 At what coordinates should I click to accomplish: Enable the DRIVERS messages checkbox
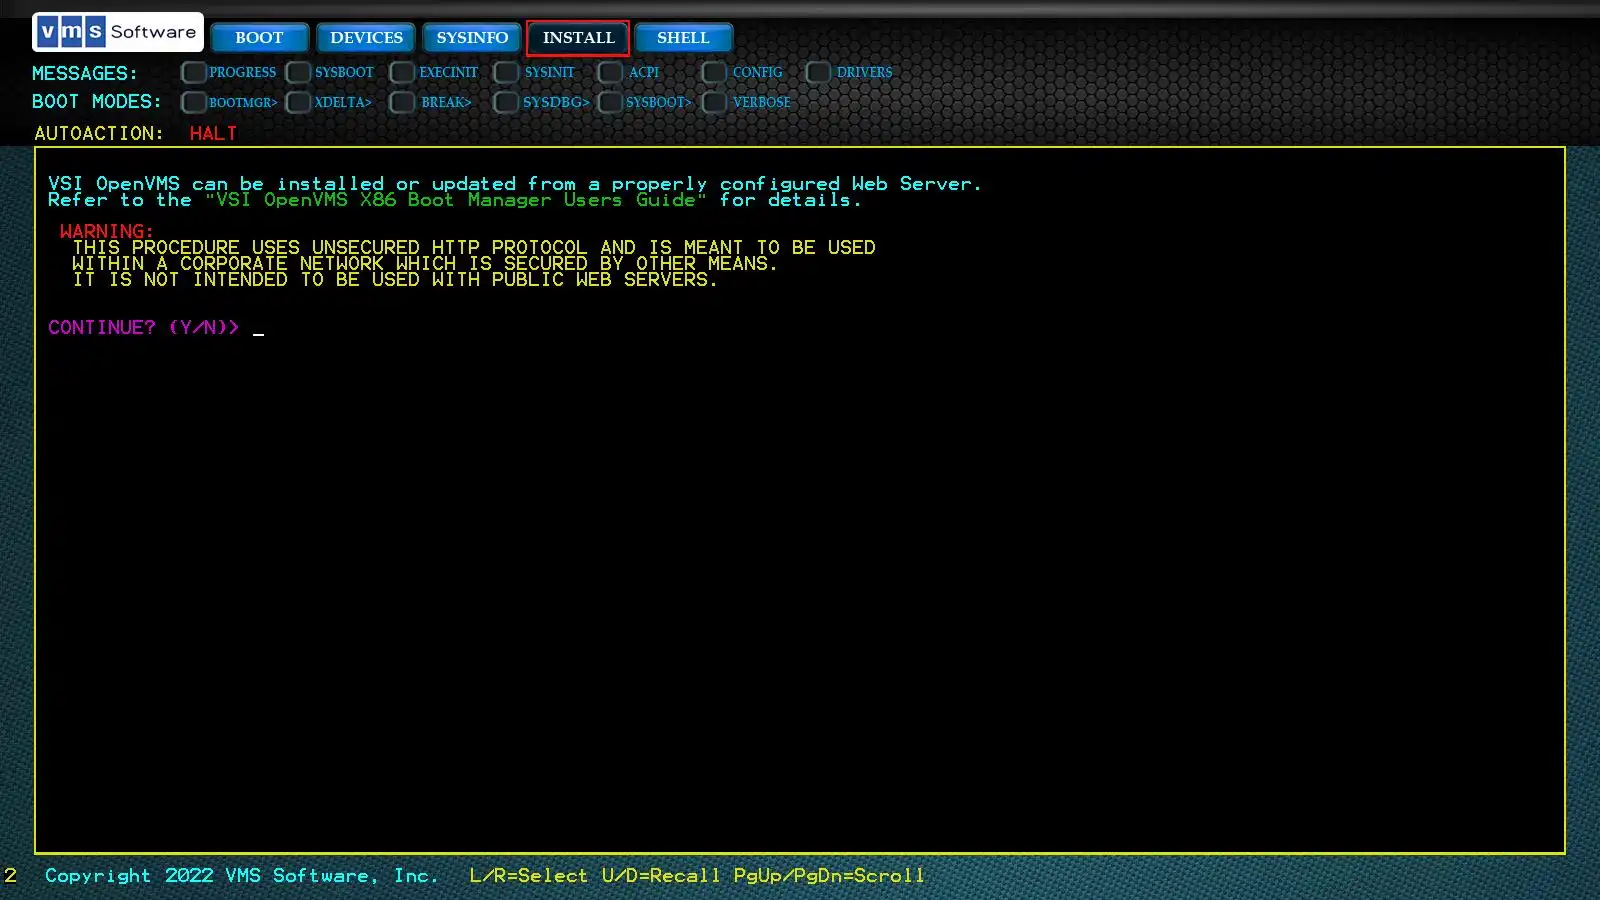click(818, 72)
